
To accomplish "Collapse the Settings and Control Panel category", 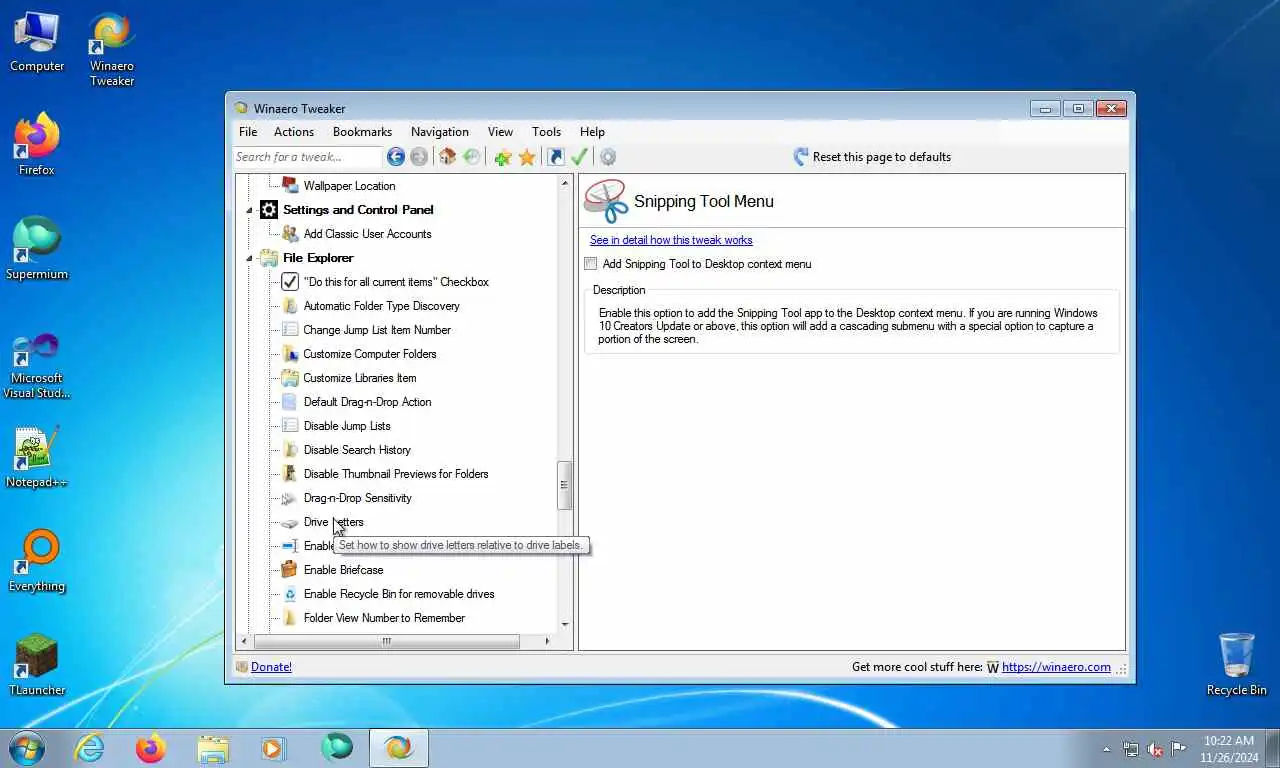I will pyautogui.click(x=250, y=210).
